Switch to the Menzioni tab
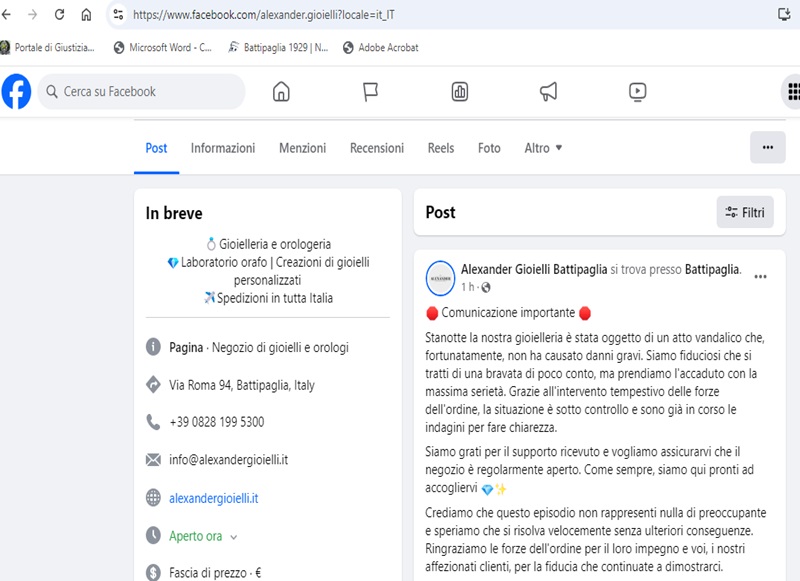Image resolution: width=800 pixels, height=581 pixels. click(303, 148)
